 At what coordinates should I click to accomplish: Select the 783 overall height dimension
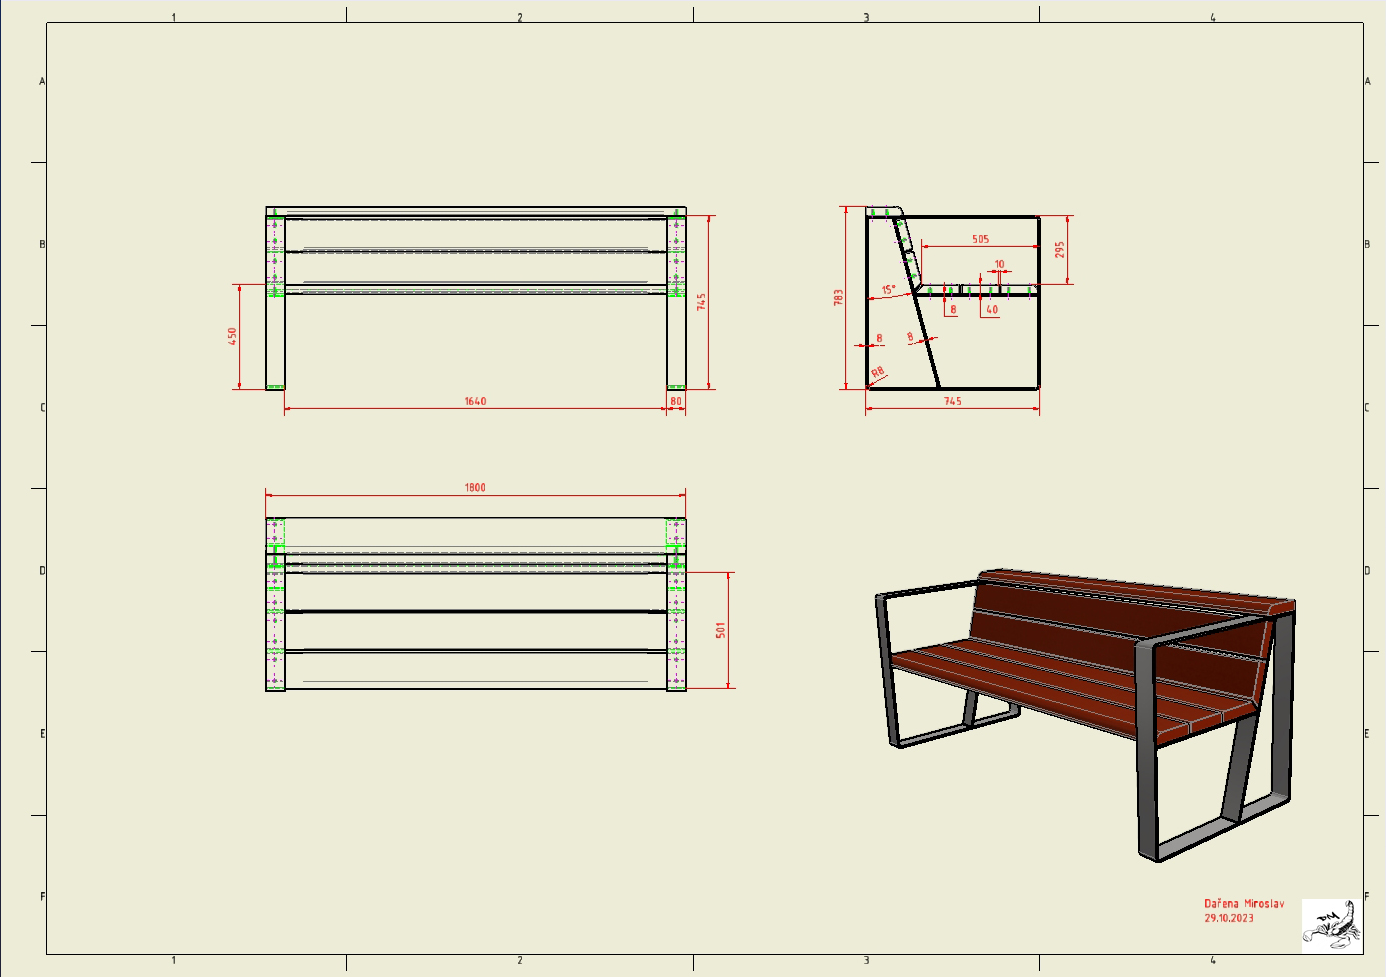[838, 297]
